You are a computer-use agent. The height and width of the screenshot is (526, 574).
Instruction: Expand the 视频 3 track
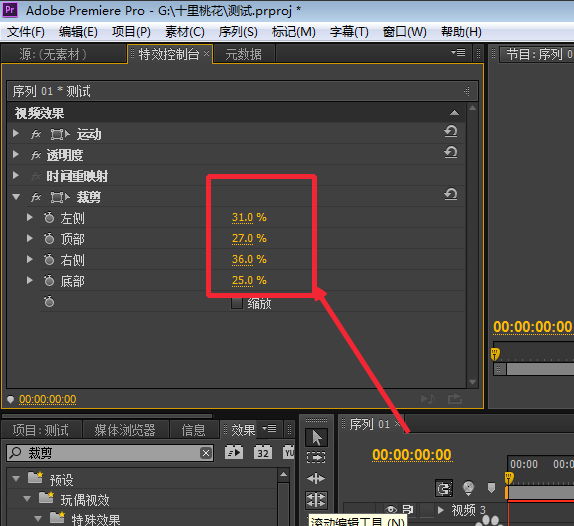point(441,510)
